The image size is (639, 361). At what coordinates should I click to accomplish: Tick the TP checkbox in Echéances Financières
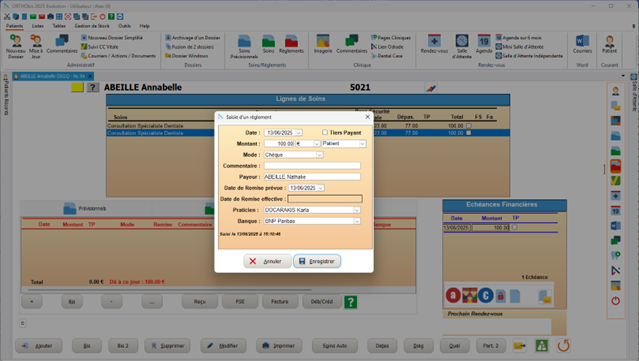click(515, 227)
